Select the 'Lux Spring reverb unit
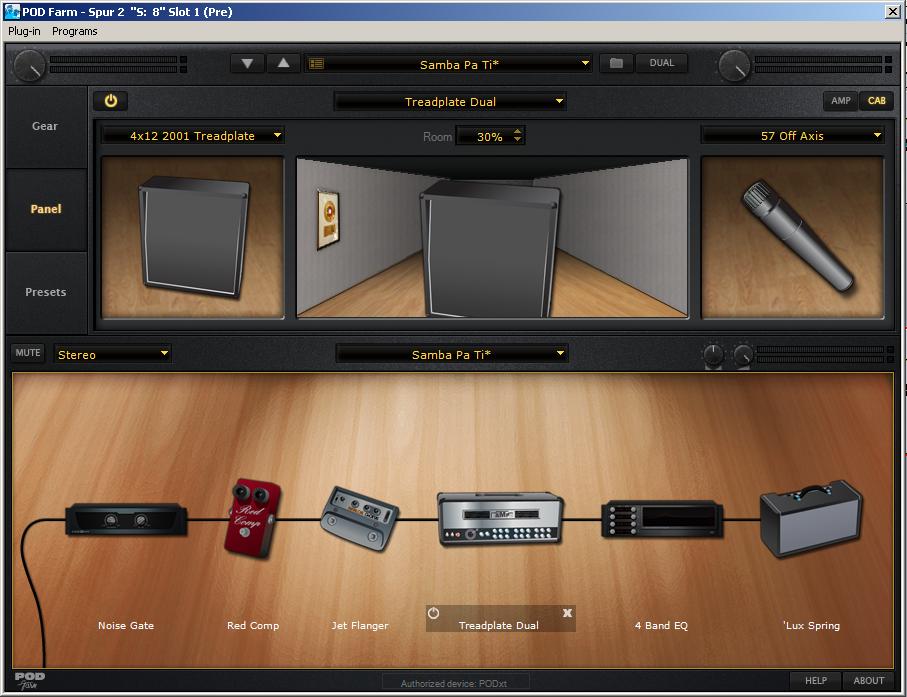Image resolution: width=907 pixels, height=697 pixels. (x=811, y=518)
